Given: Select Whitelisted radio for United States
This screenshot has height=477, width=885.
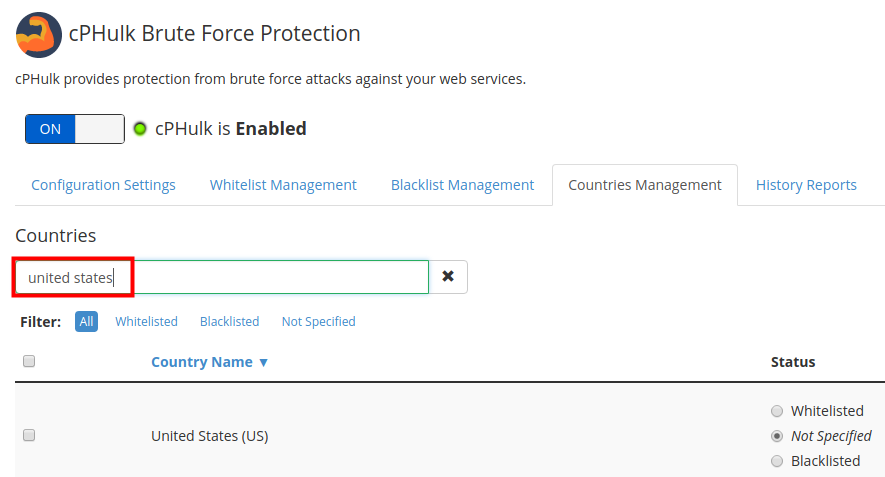Looking at the screenshot, I should click(777, 411).
